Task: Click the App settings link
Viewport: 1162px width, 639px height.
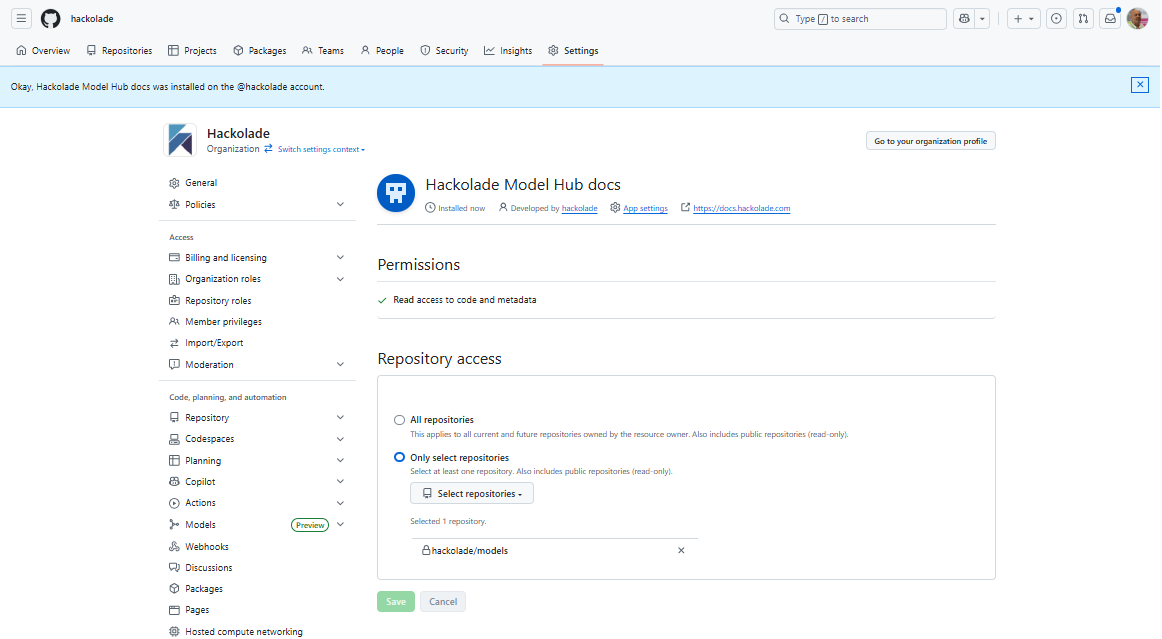Action: pos(645,208)
